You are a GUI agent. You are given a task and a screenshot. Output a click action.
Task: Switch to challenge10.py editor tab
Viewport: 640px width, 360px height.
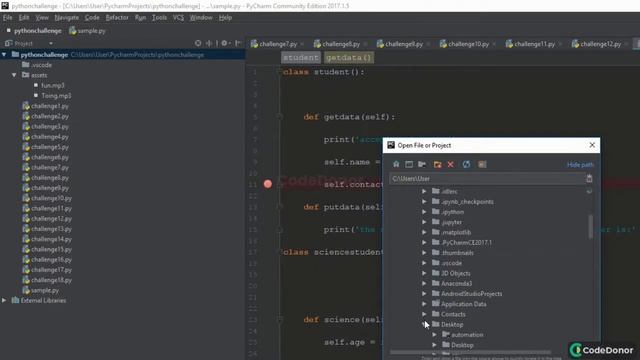468,44
